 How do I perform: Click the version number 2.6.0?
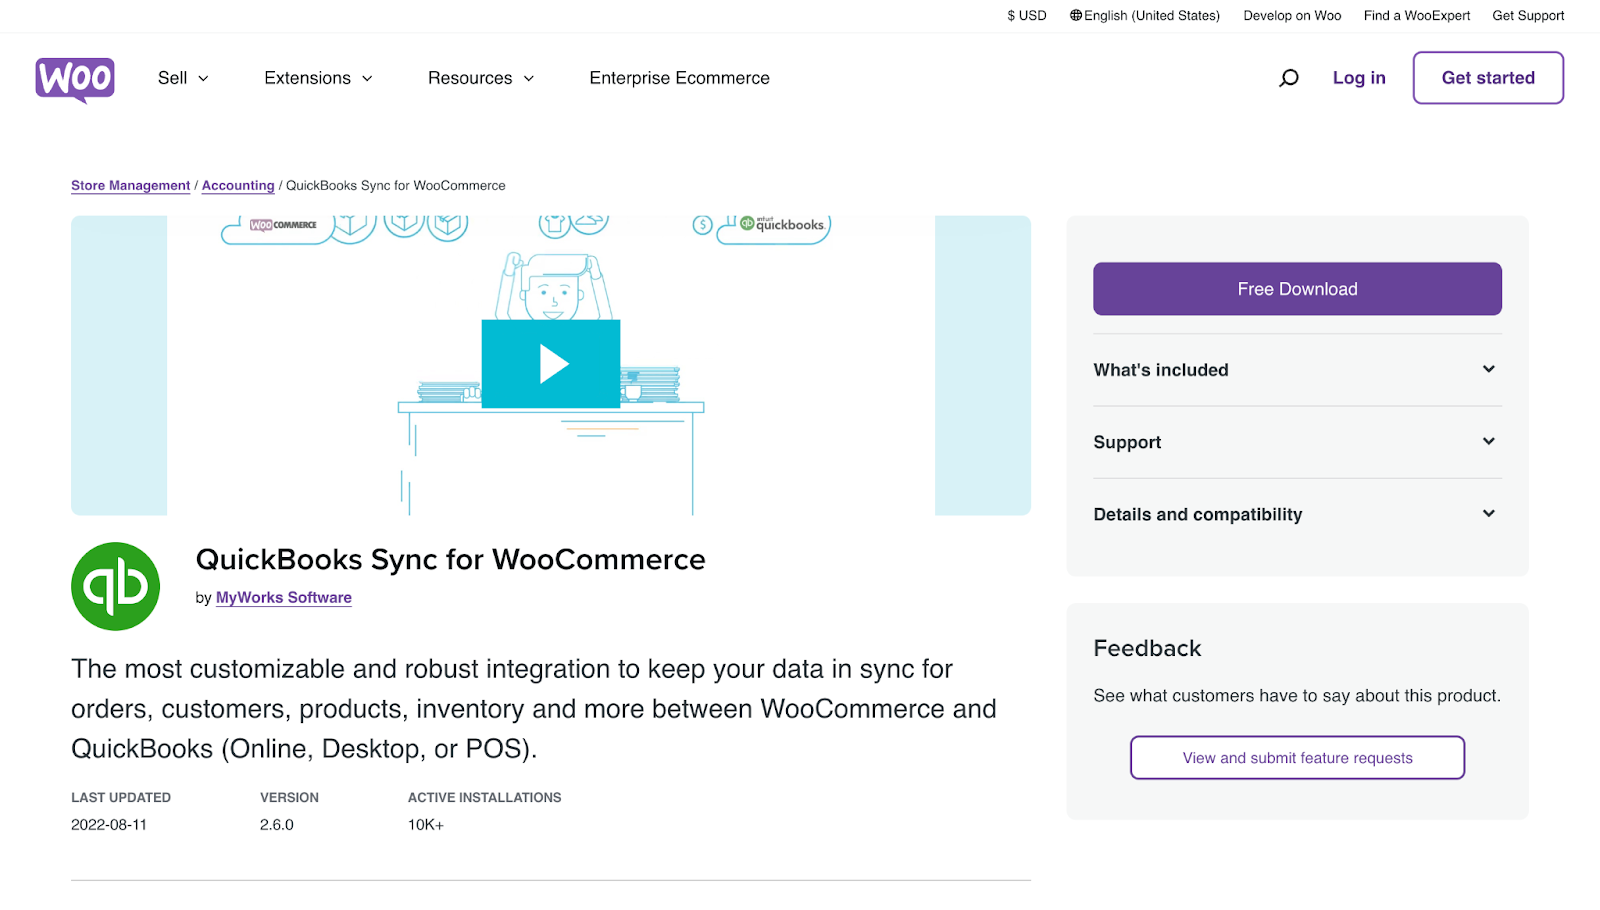click(x=277, y=825)
